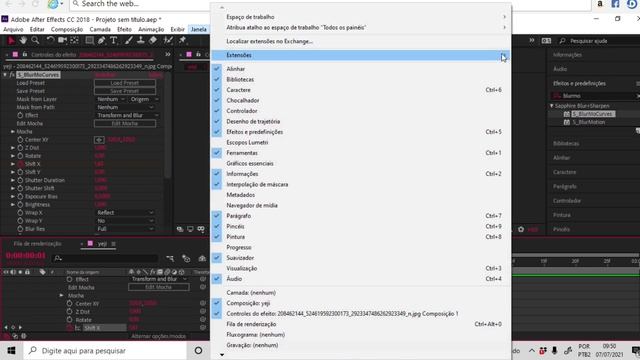Toggle the Controlador panel checkmark
The height and width of the screenshot is (360, 640).
217,111
